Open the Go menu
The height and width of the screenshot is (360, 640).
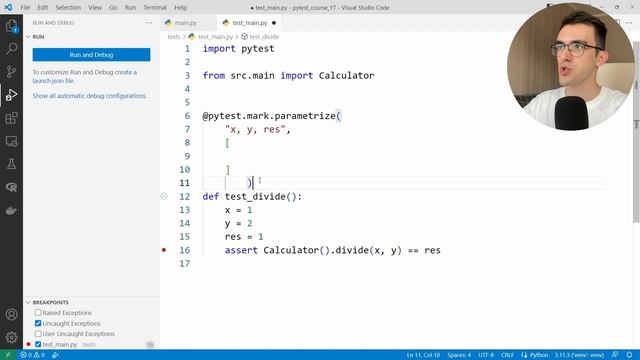pos(113,7)
